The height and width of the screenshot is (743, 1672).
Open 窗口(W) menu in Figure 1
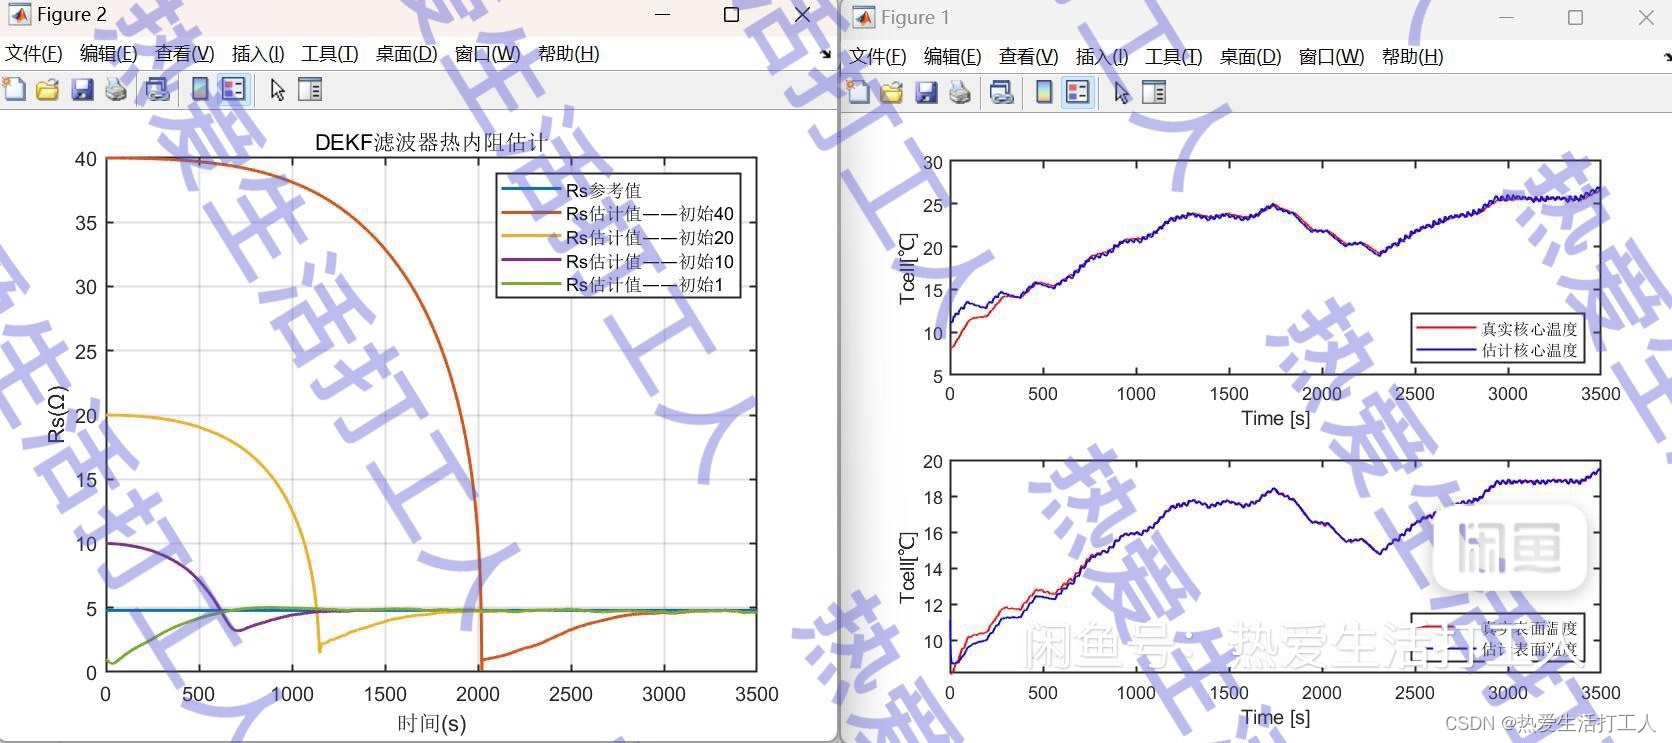coord(1331,57)
